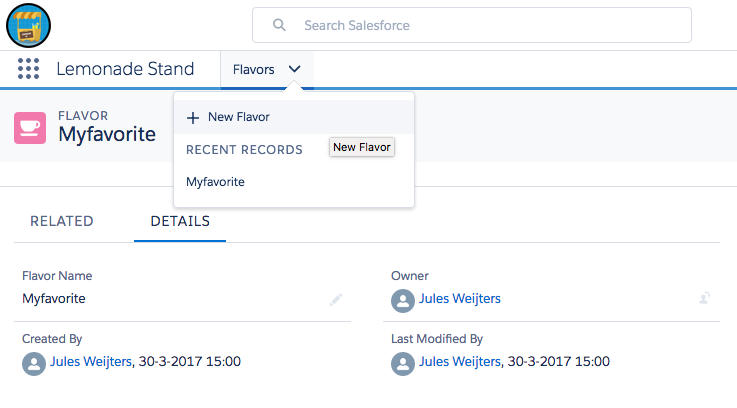Click the avatar icon under Created By
The width and height of the screenshot is (737, 408).
pos(35,362)
